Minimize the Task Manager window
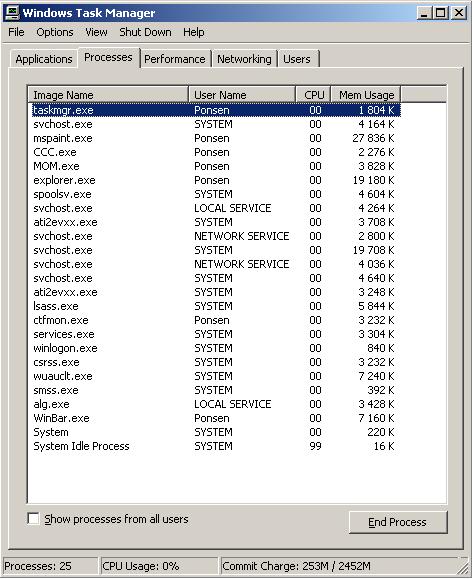Viewport: 472px width, 579px height. click(424, 13)
